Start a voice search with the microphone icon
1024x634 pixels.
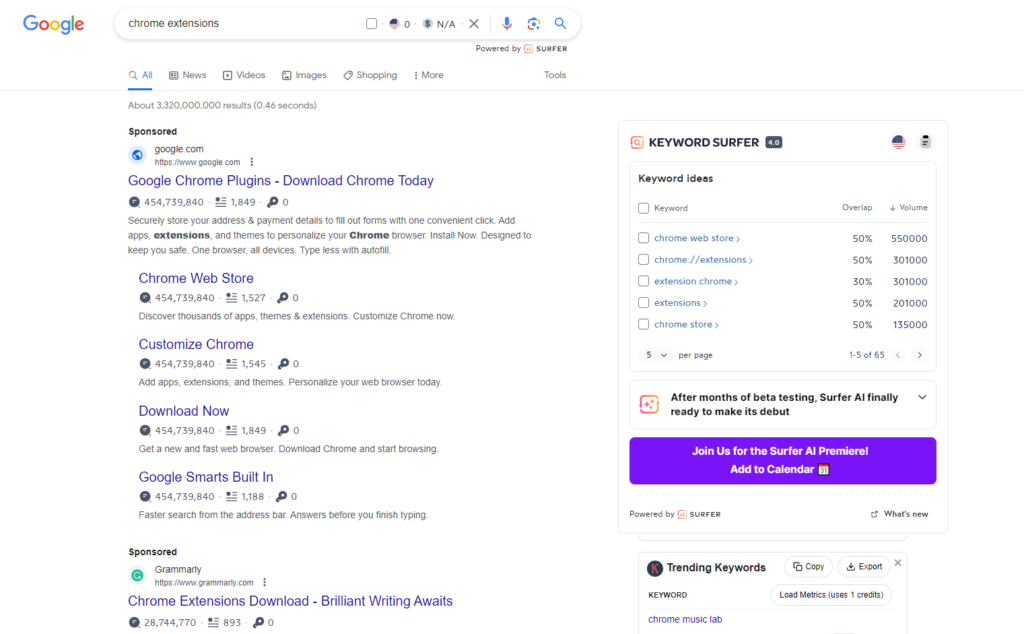click(507, 23)
